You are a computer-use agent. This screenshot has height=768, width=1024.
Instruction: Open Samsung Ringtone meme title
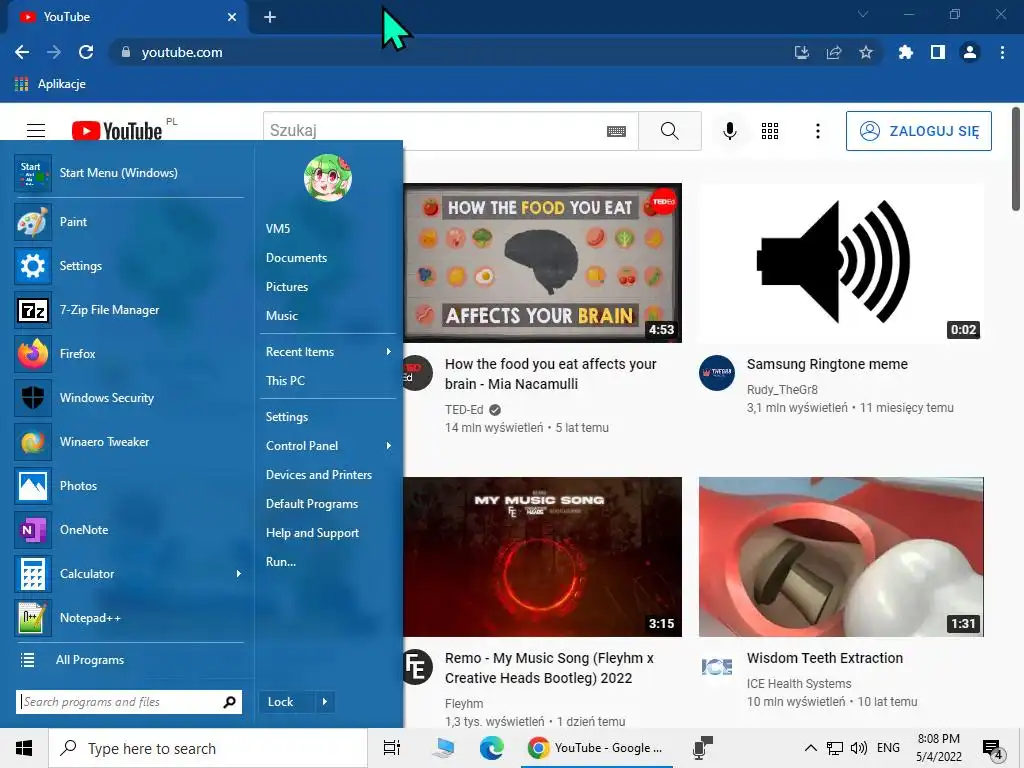pos(827,364)
